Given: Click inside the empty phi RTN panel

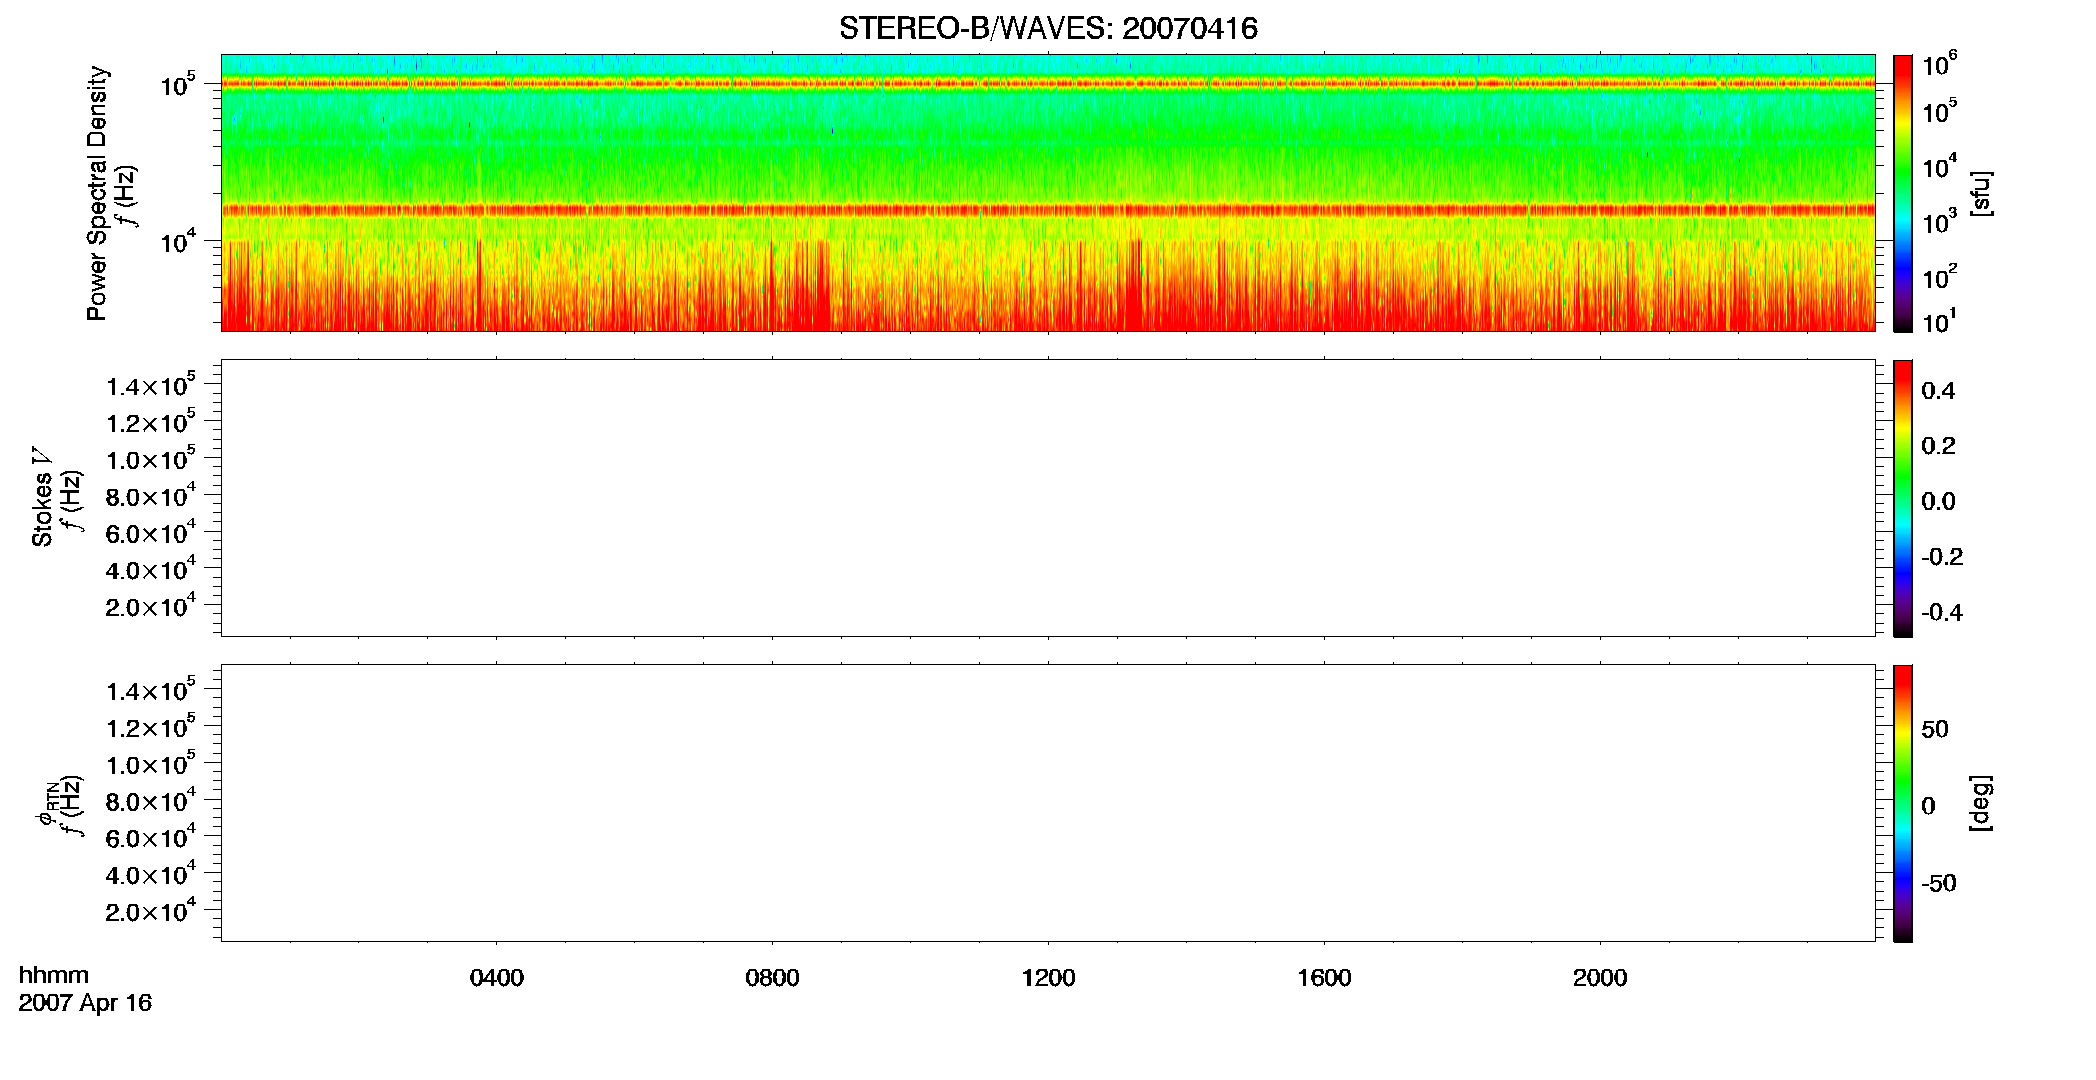Looking at the screenshot, I should click(1048, 803).
